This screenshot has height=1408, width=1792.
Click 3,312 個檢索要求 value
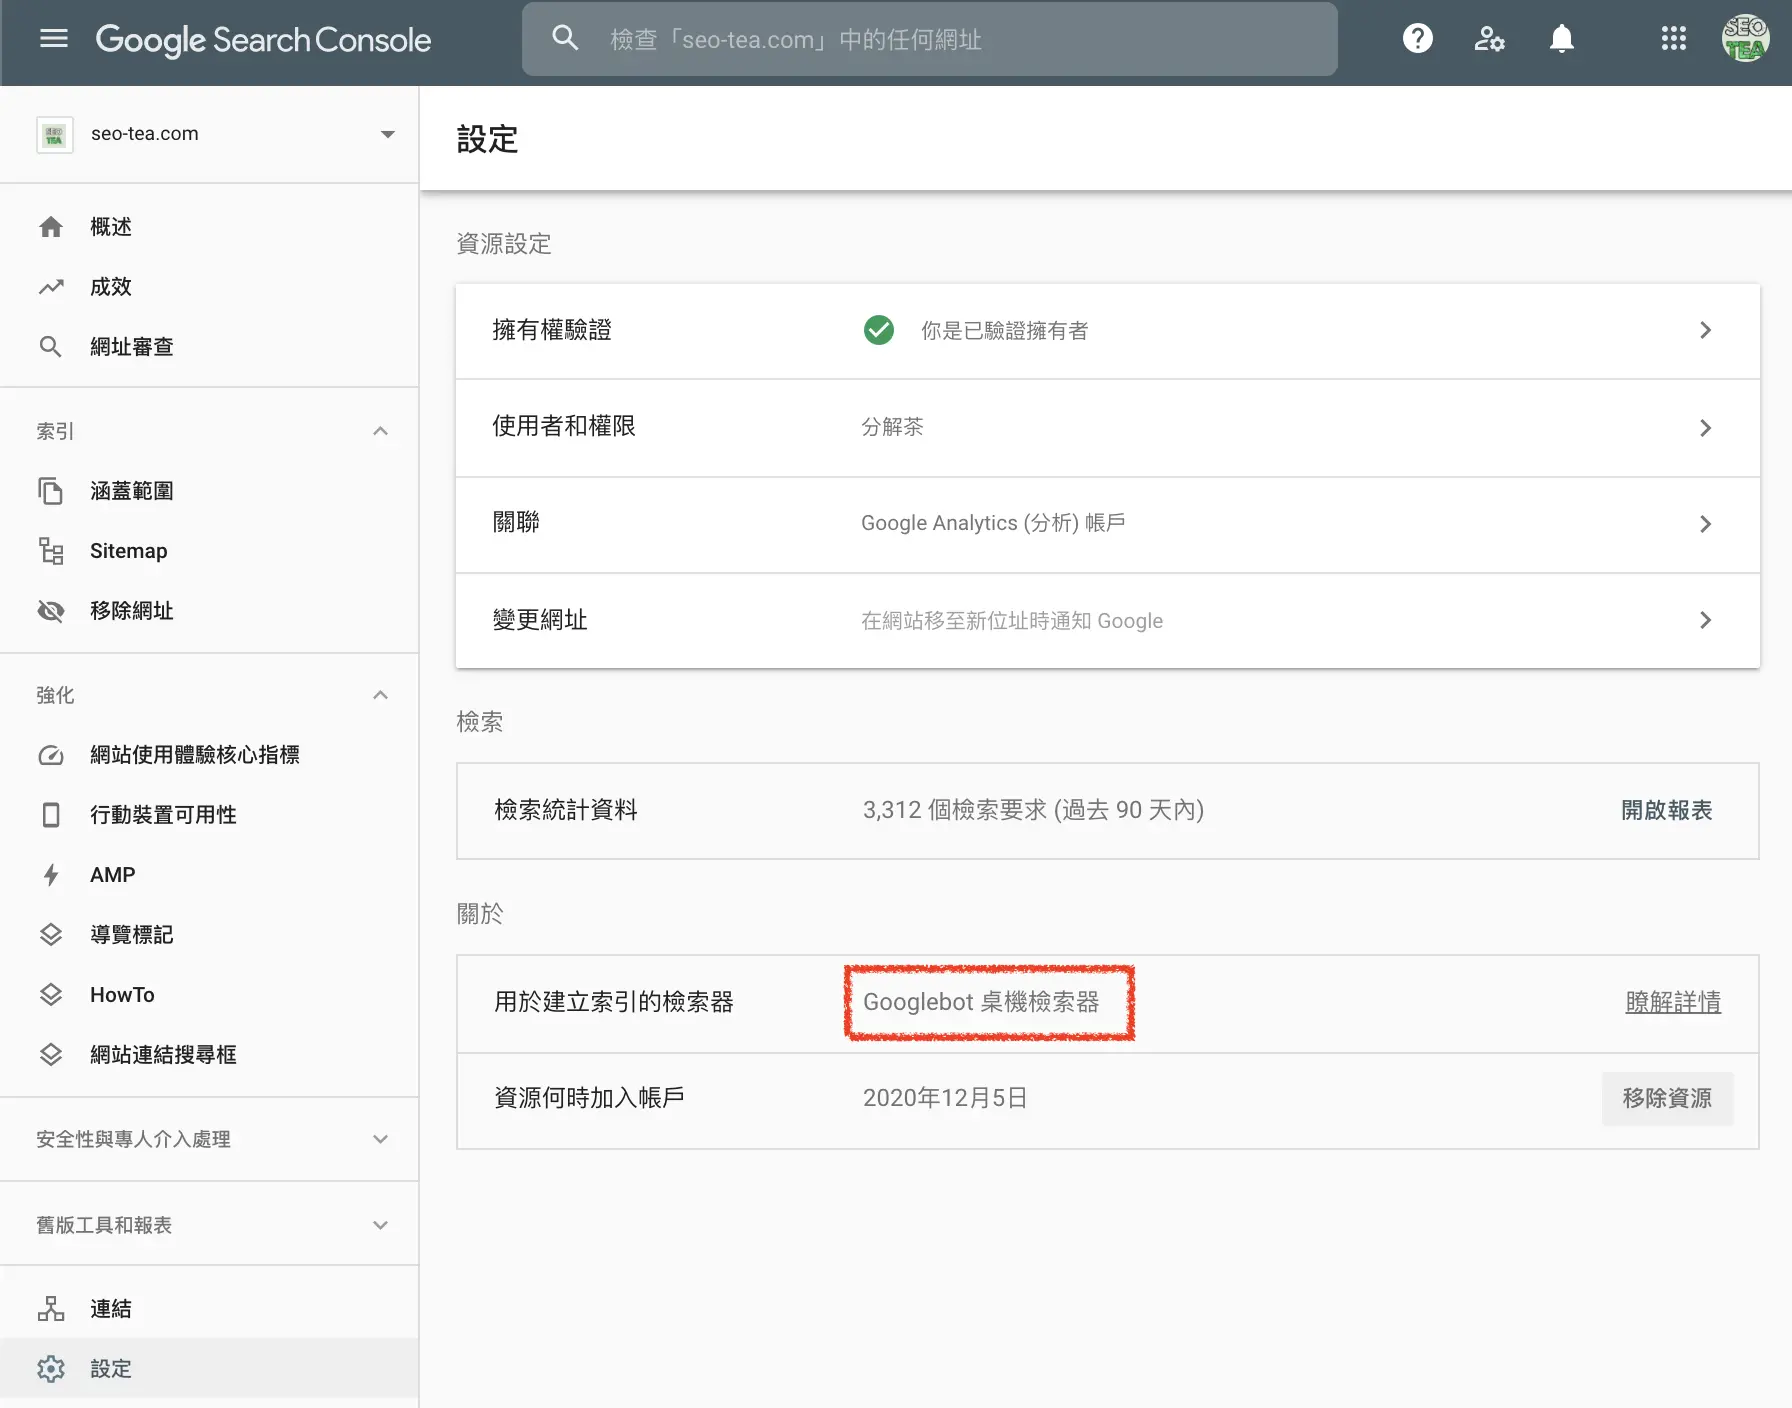1033,810
